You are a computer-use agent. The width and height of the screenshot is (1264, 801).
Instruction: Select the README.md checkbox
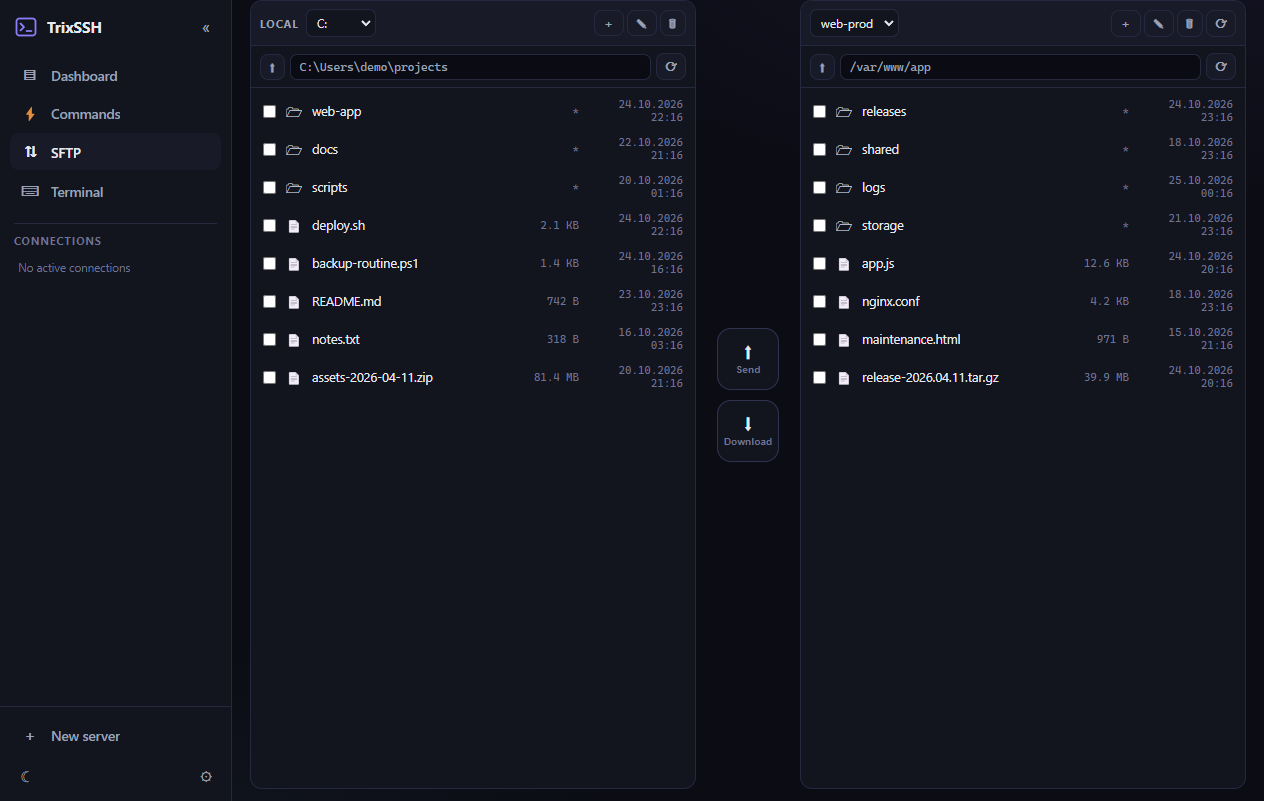pos(269,301)
